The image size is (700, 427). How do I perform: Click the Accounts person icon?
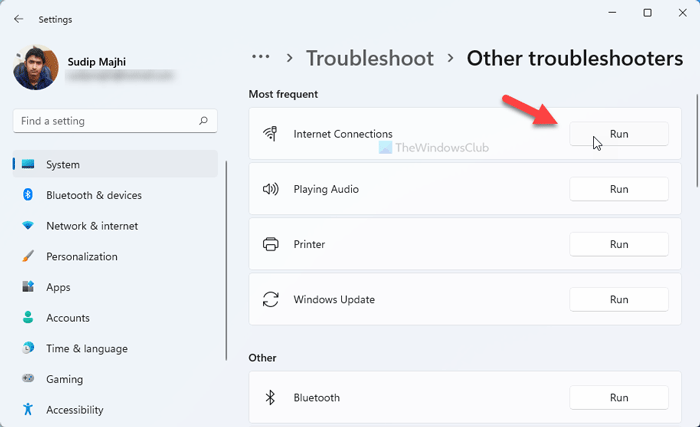pos(28,318)
